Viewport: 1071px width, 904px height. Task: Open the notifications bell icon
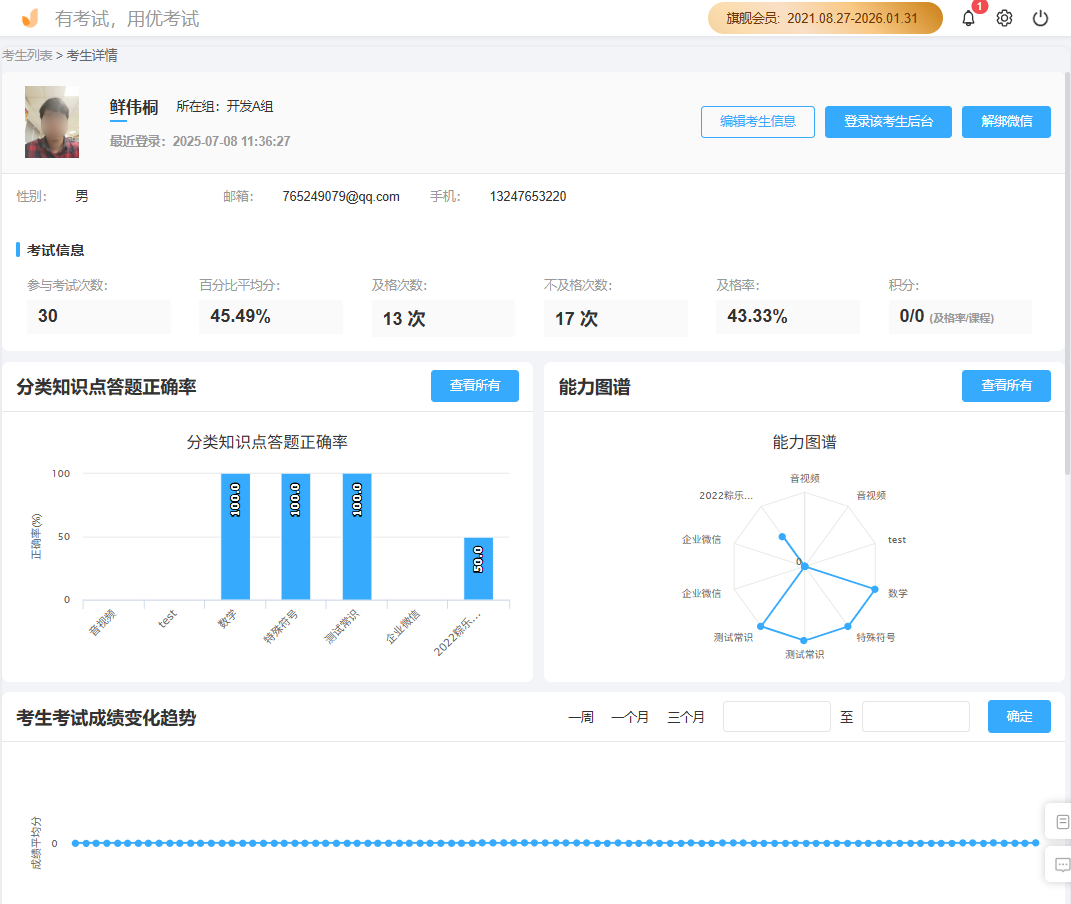pyautogui.click(x=967, y=18)
